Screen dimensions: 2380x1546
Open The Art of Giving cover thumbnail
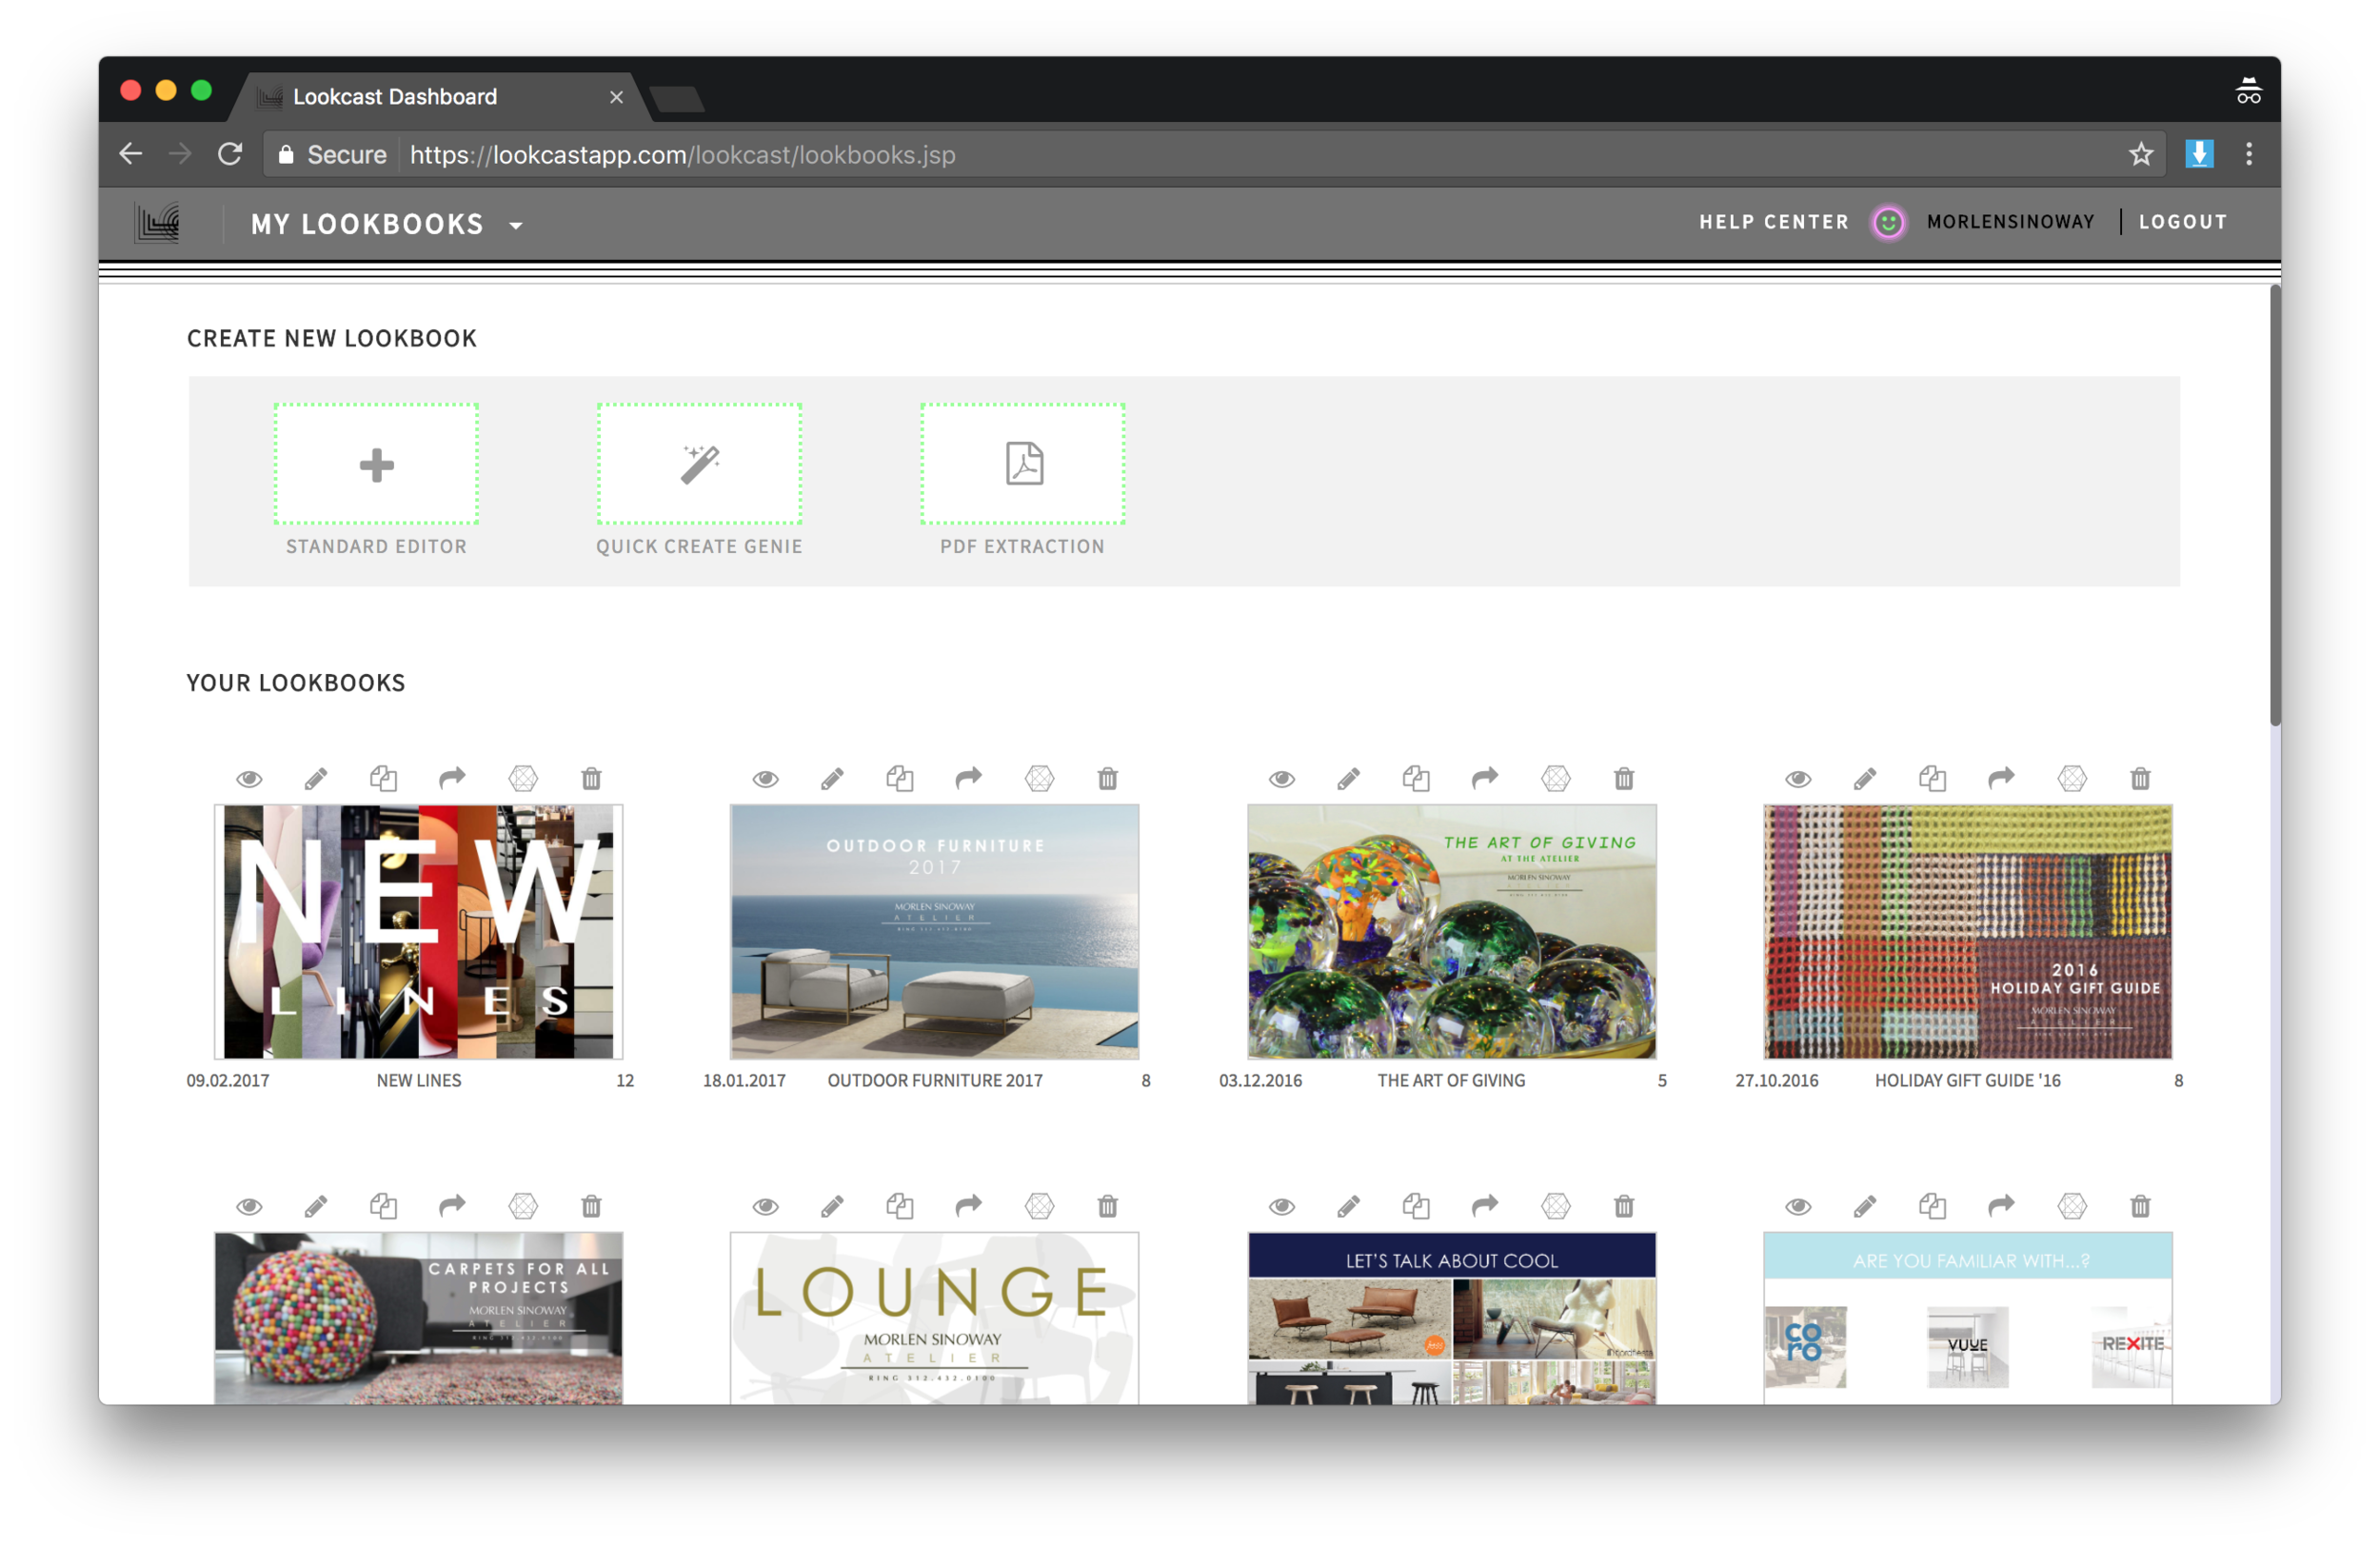(1452, 932)
